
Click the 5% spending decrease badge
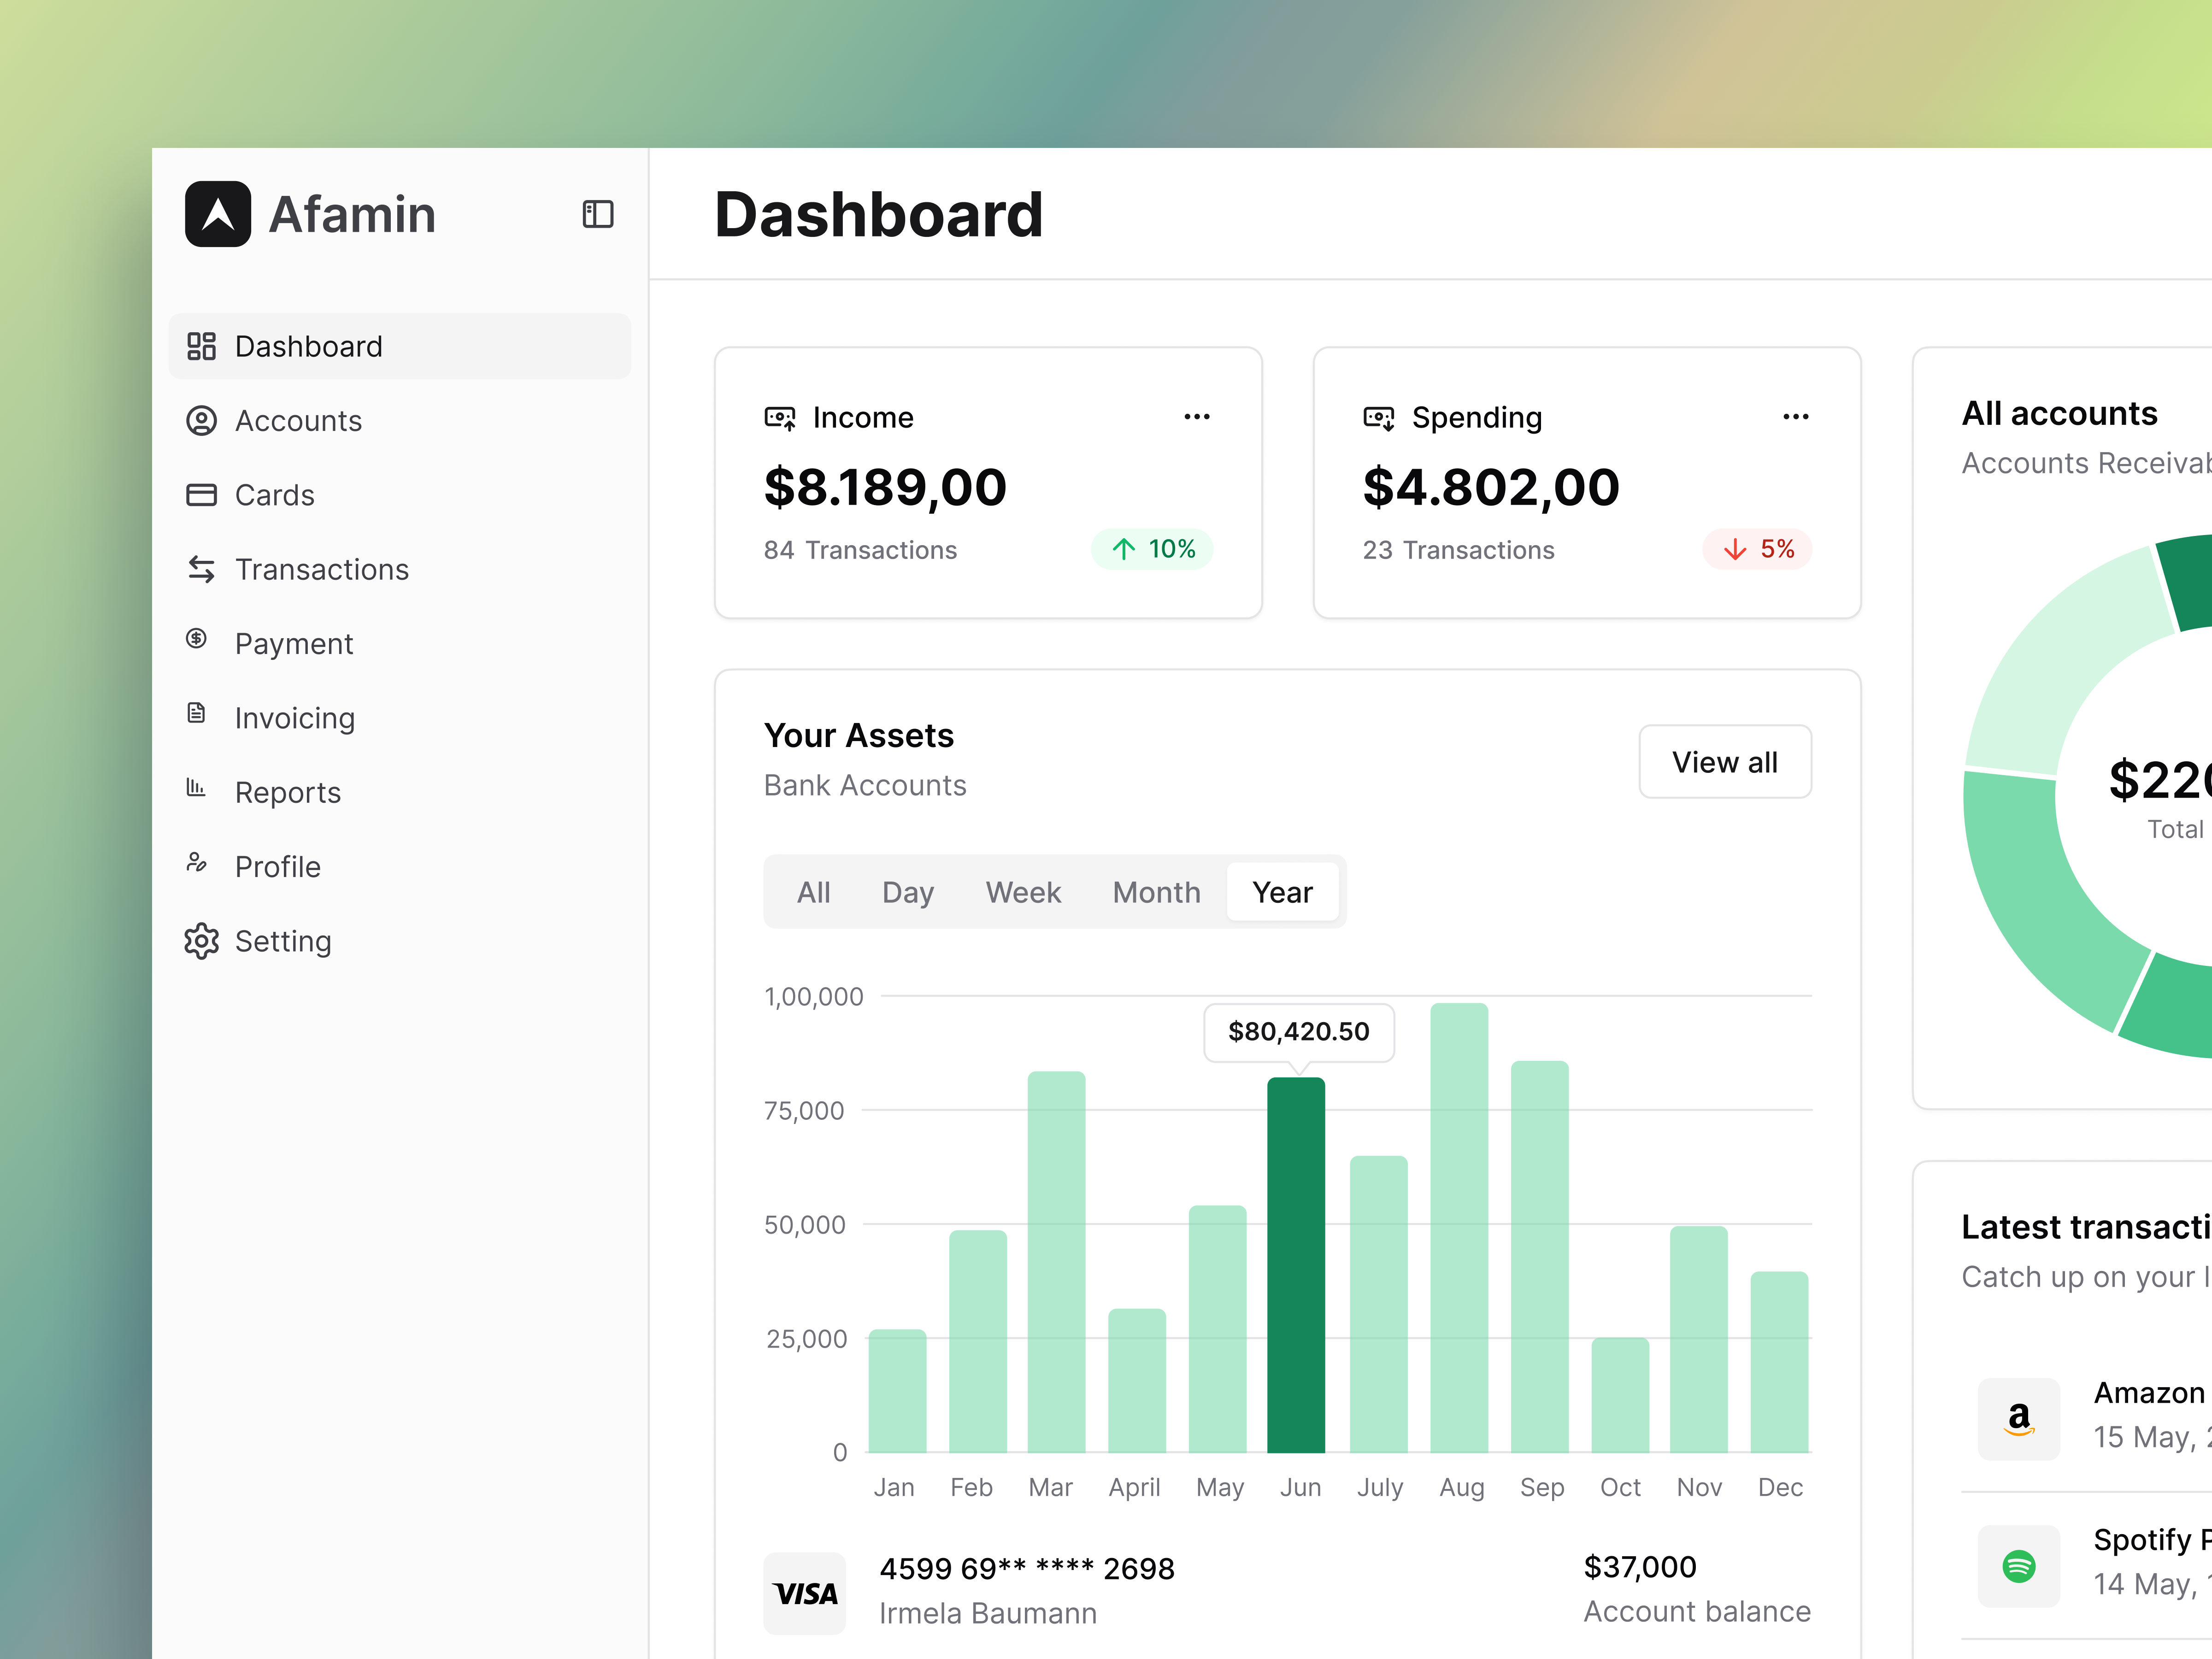tap(1758, 549)
